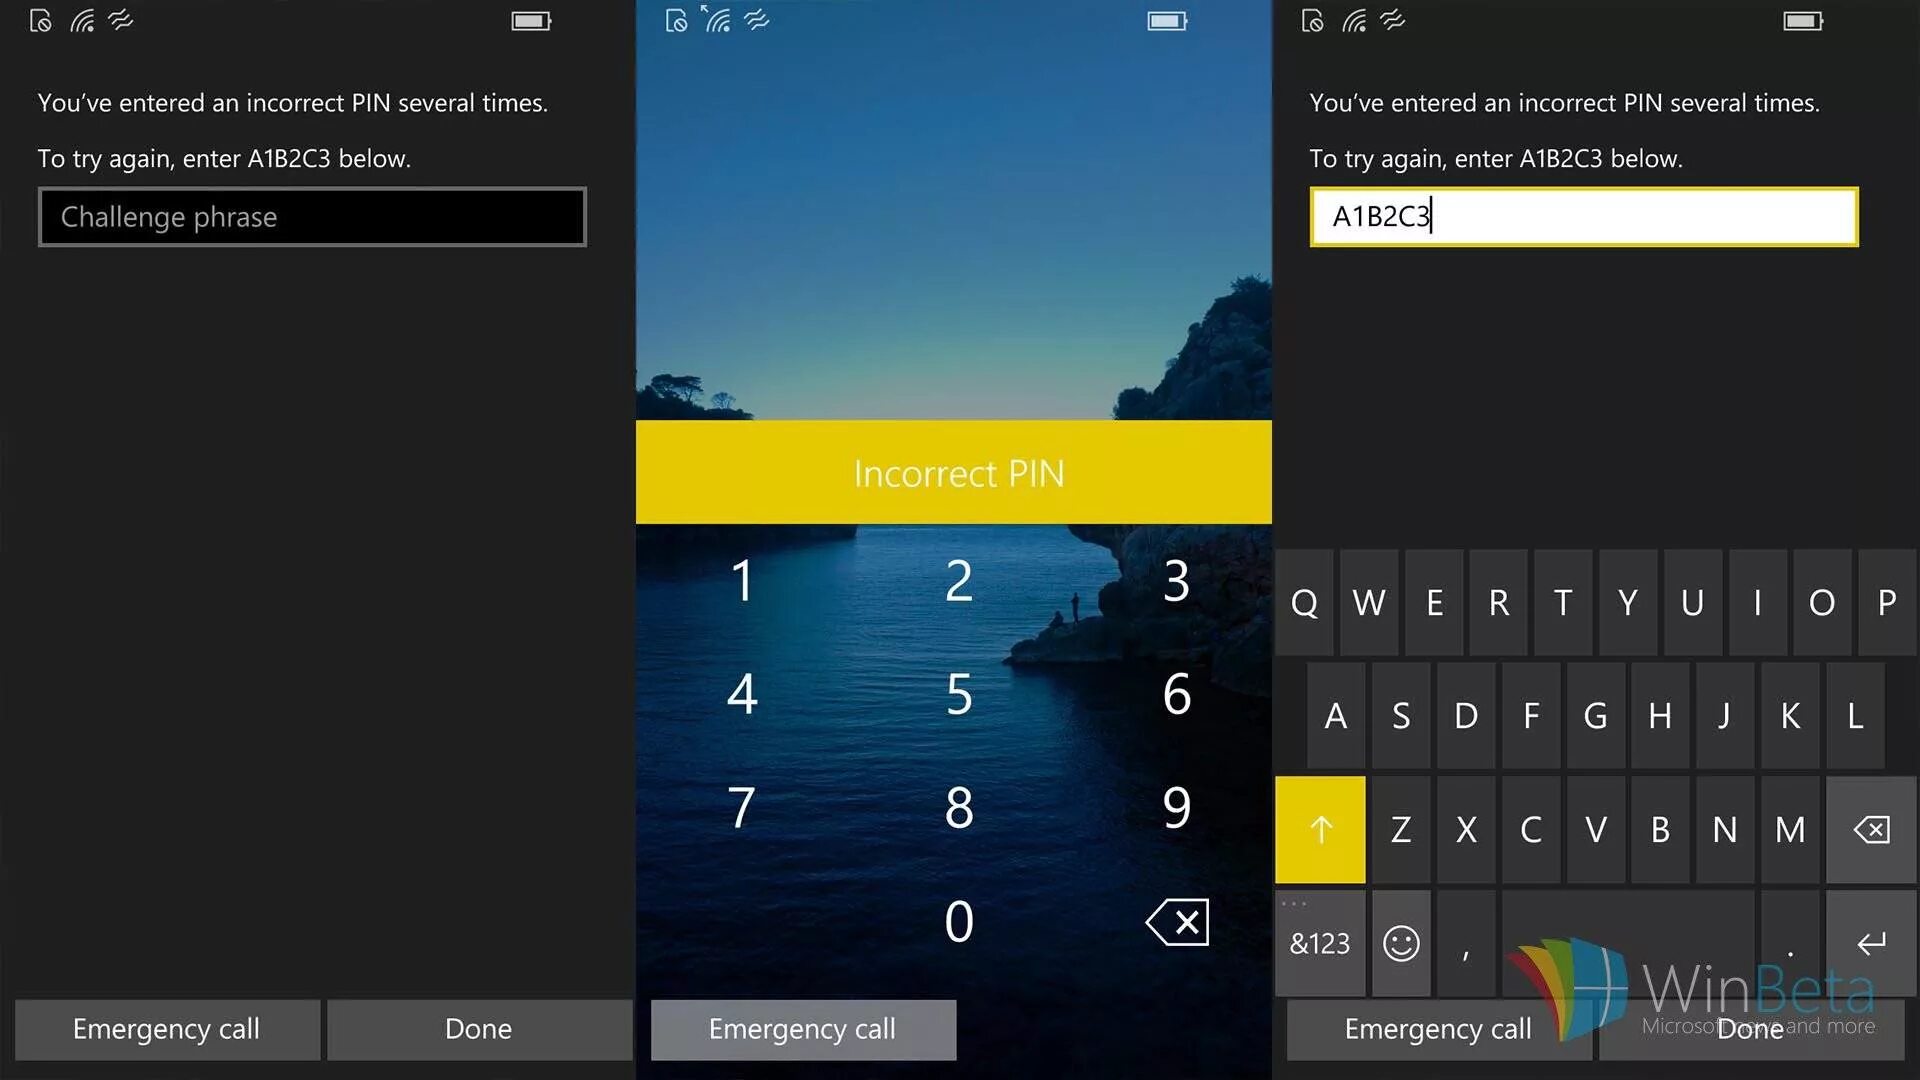Viewport: 1920px width, 1080px height.
Task: Click the battery icon top center panel
Action: pos(1162,18)
